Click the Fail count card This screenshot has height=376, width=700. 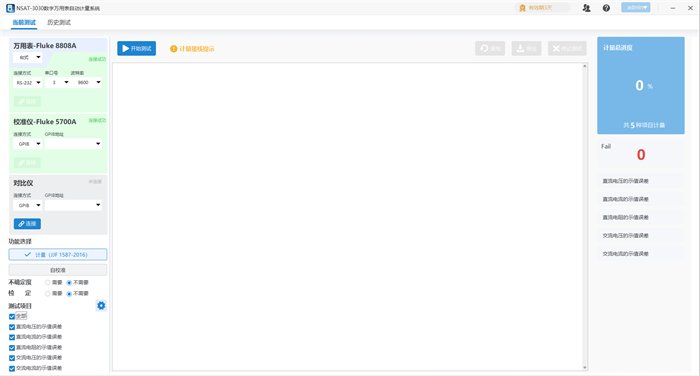tap(641, 153)
